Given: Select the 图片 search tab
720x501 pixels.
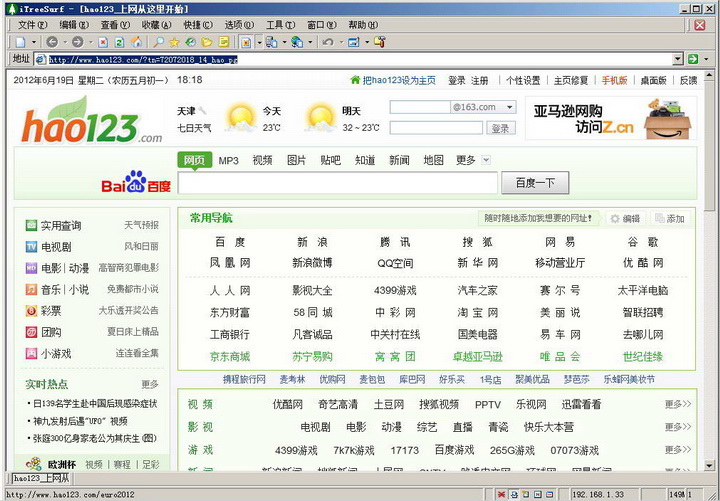Looking at the screenshot, I should click(x=296, y=160).
